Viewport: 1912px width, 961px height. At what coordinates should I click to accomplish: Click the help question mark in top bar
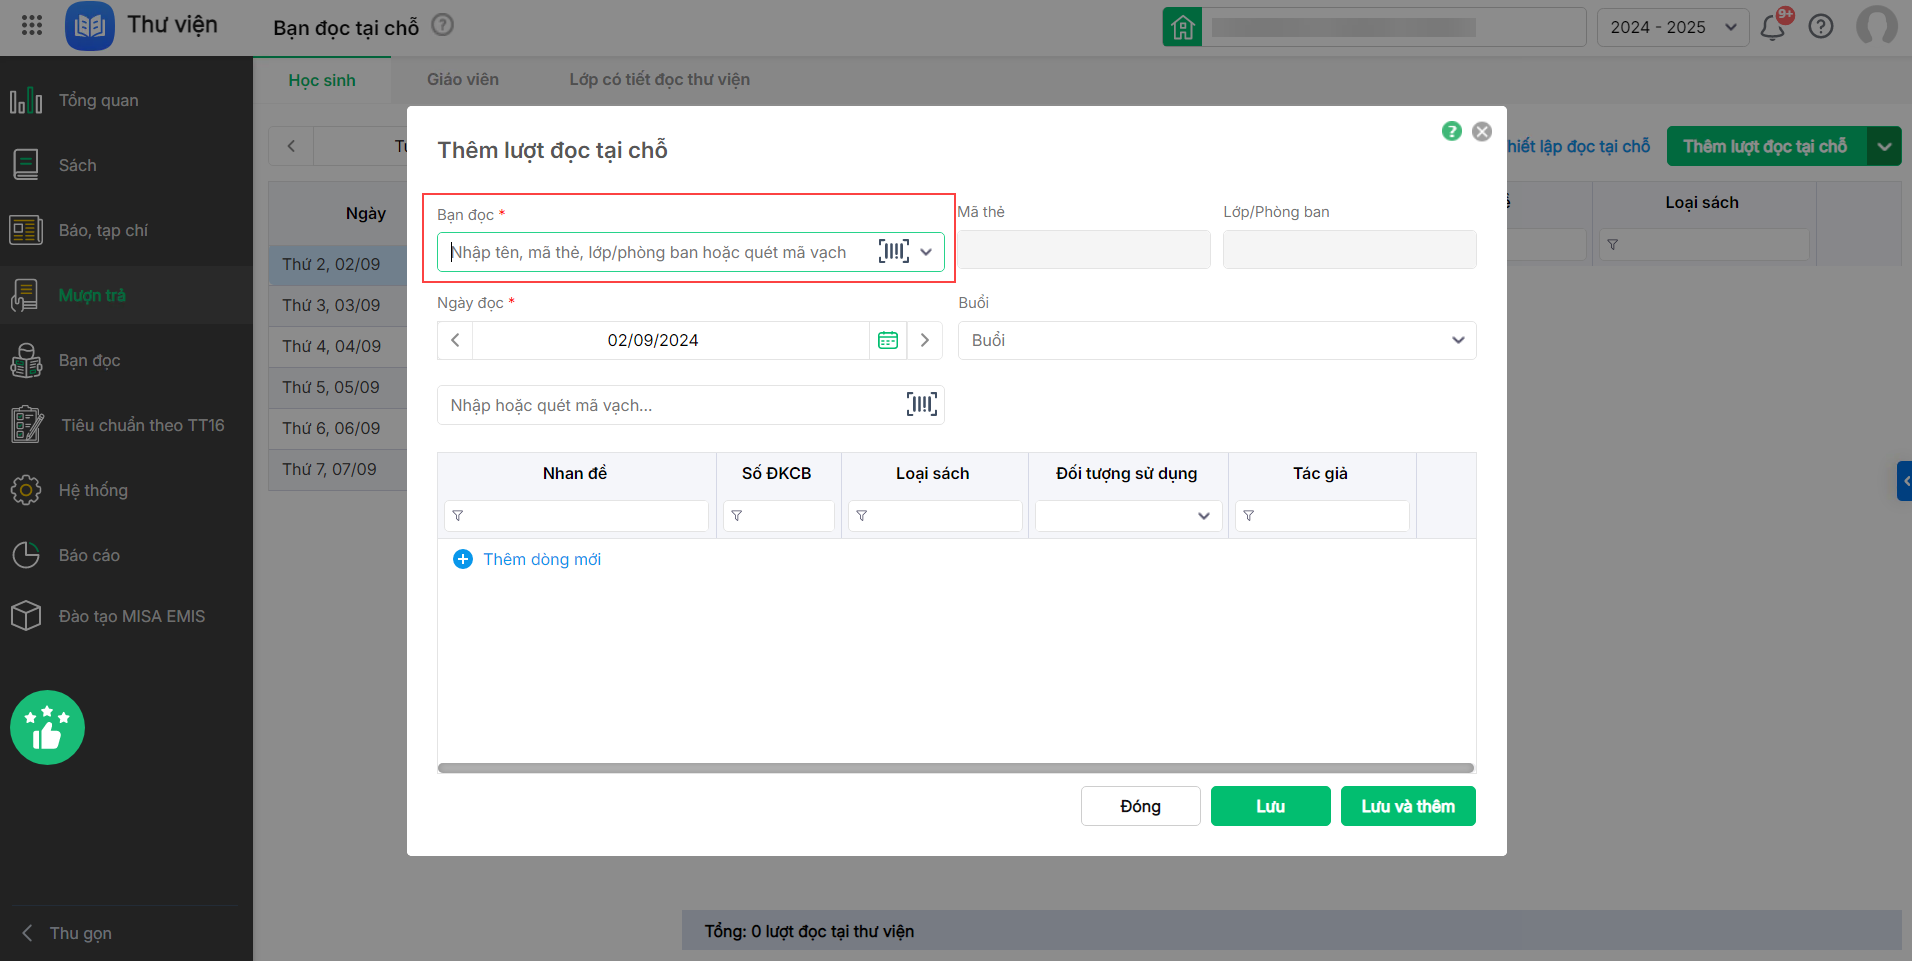1821,27
